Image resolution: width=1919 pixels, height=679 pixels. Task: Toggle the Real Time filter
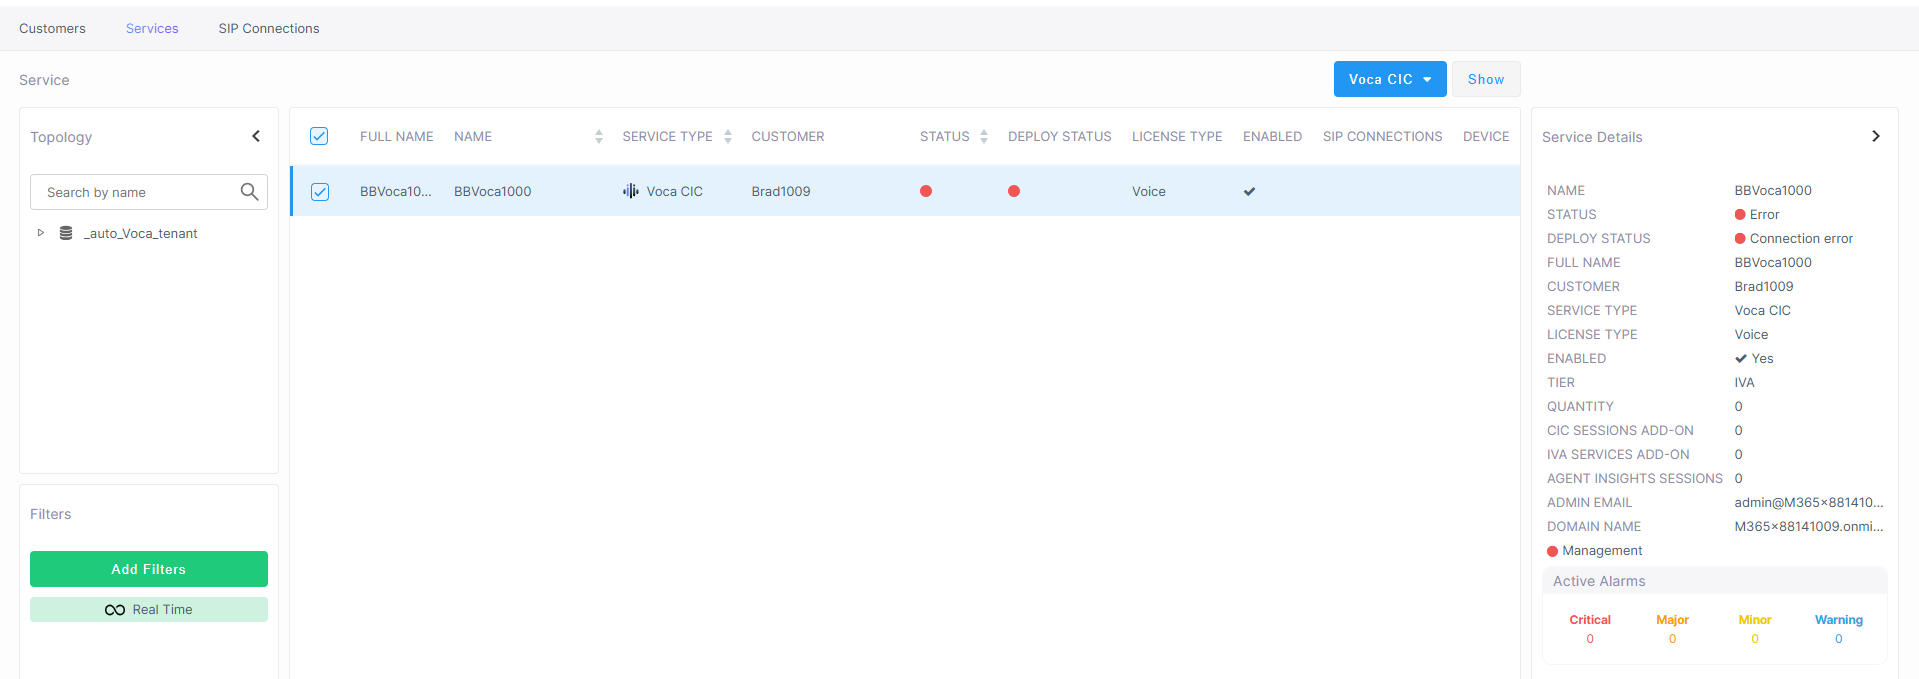click(149, 609)
